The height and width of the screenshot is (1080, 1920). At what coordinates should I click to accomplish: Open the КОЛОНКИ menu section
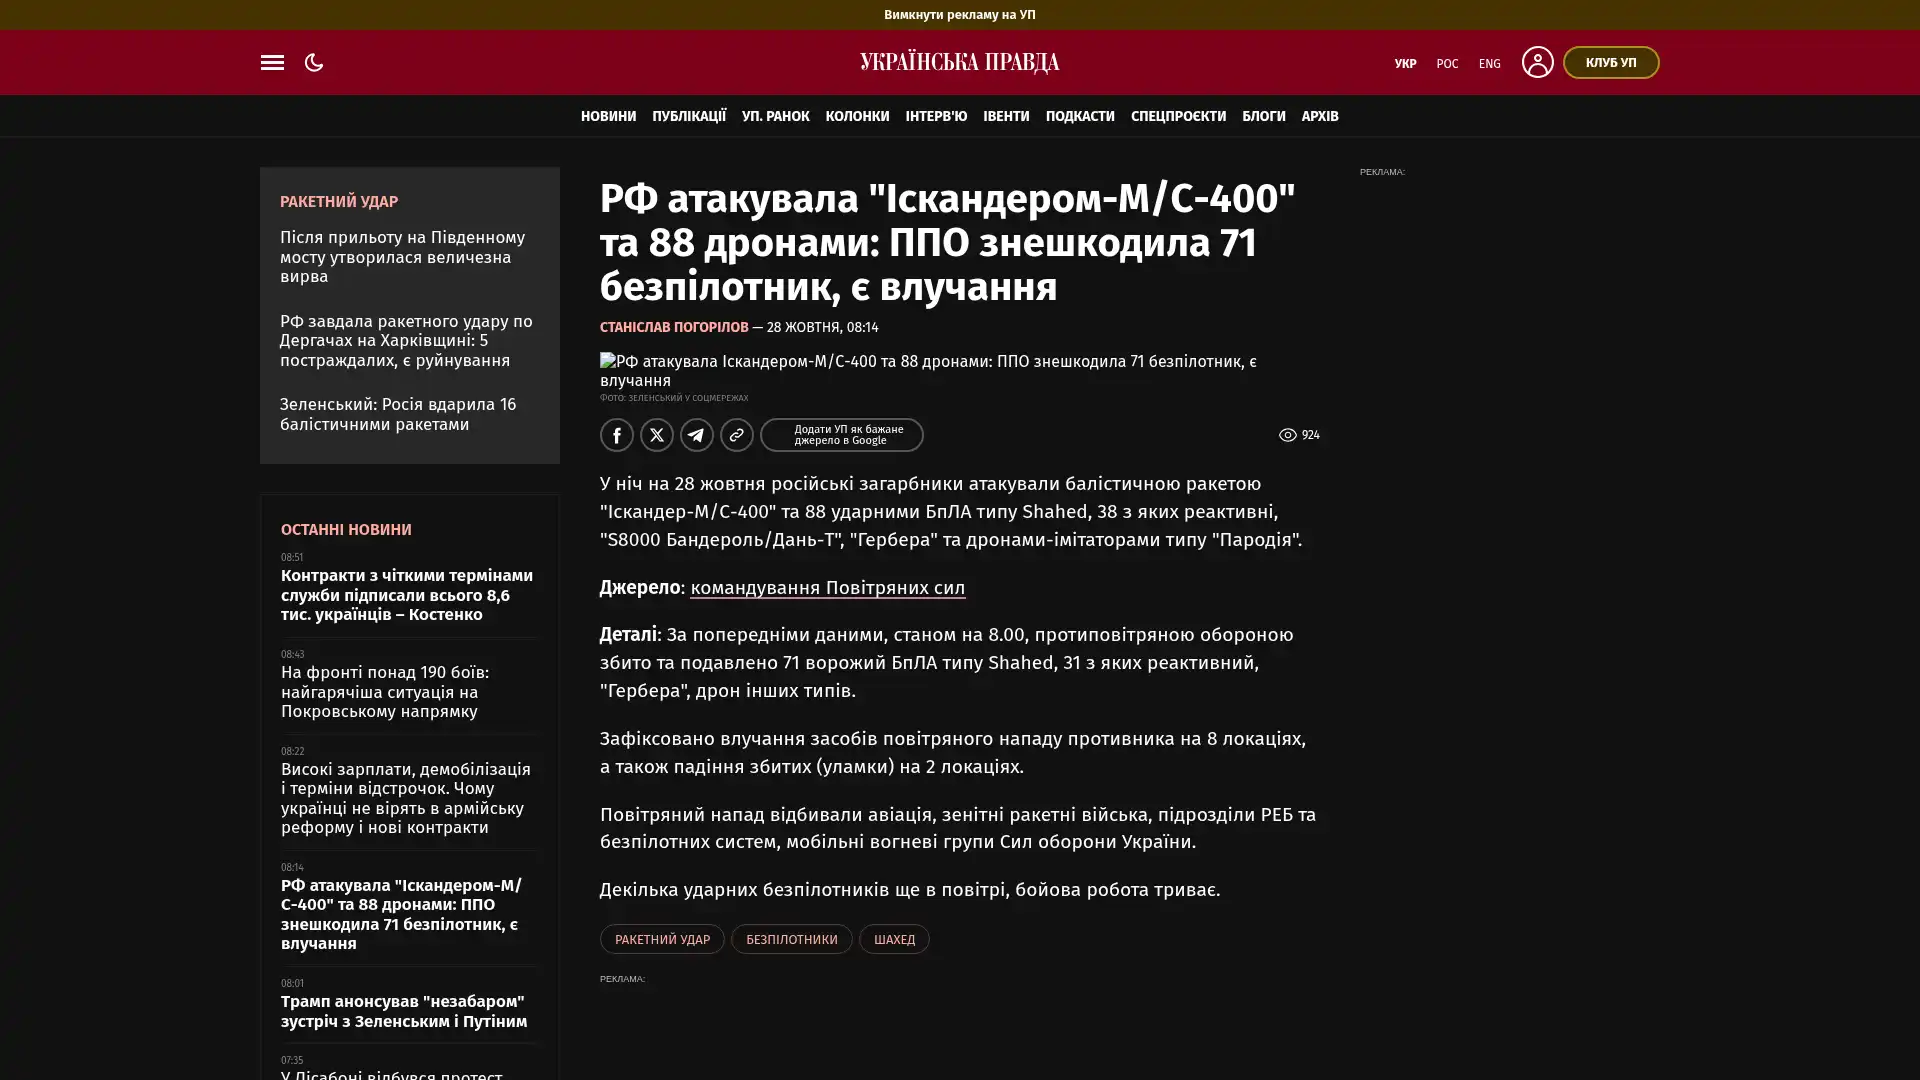click(857, 116)
